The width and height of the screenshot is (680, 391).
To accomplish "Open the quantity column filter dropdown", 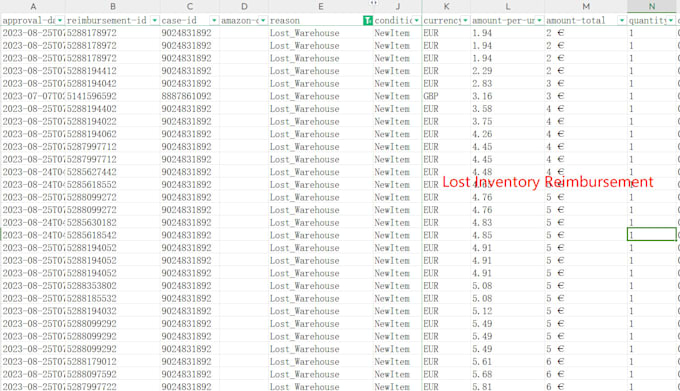I will coord(671,20).
